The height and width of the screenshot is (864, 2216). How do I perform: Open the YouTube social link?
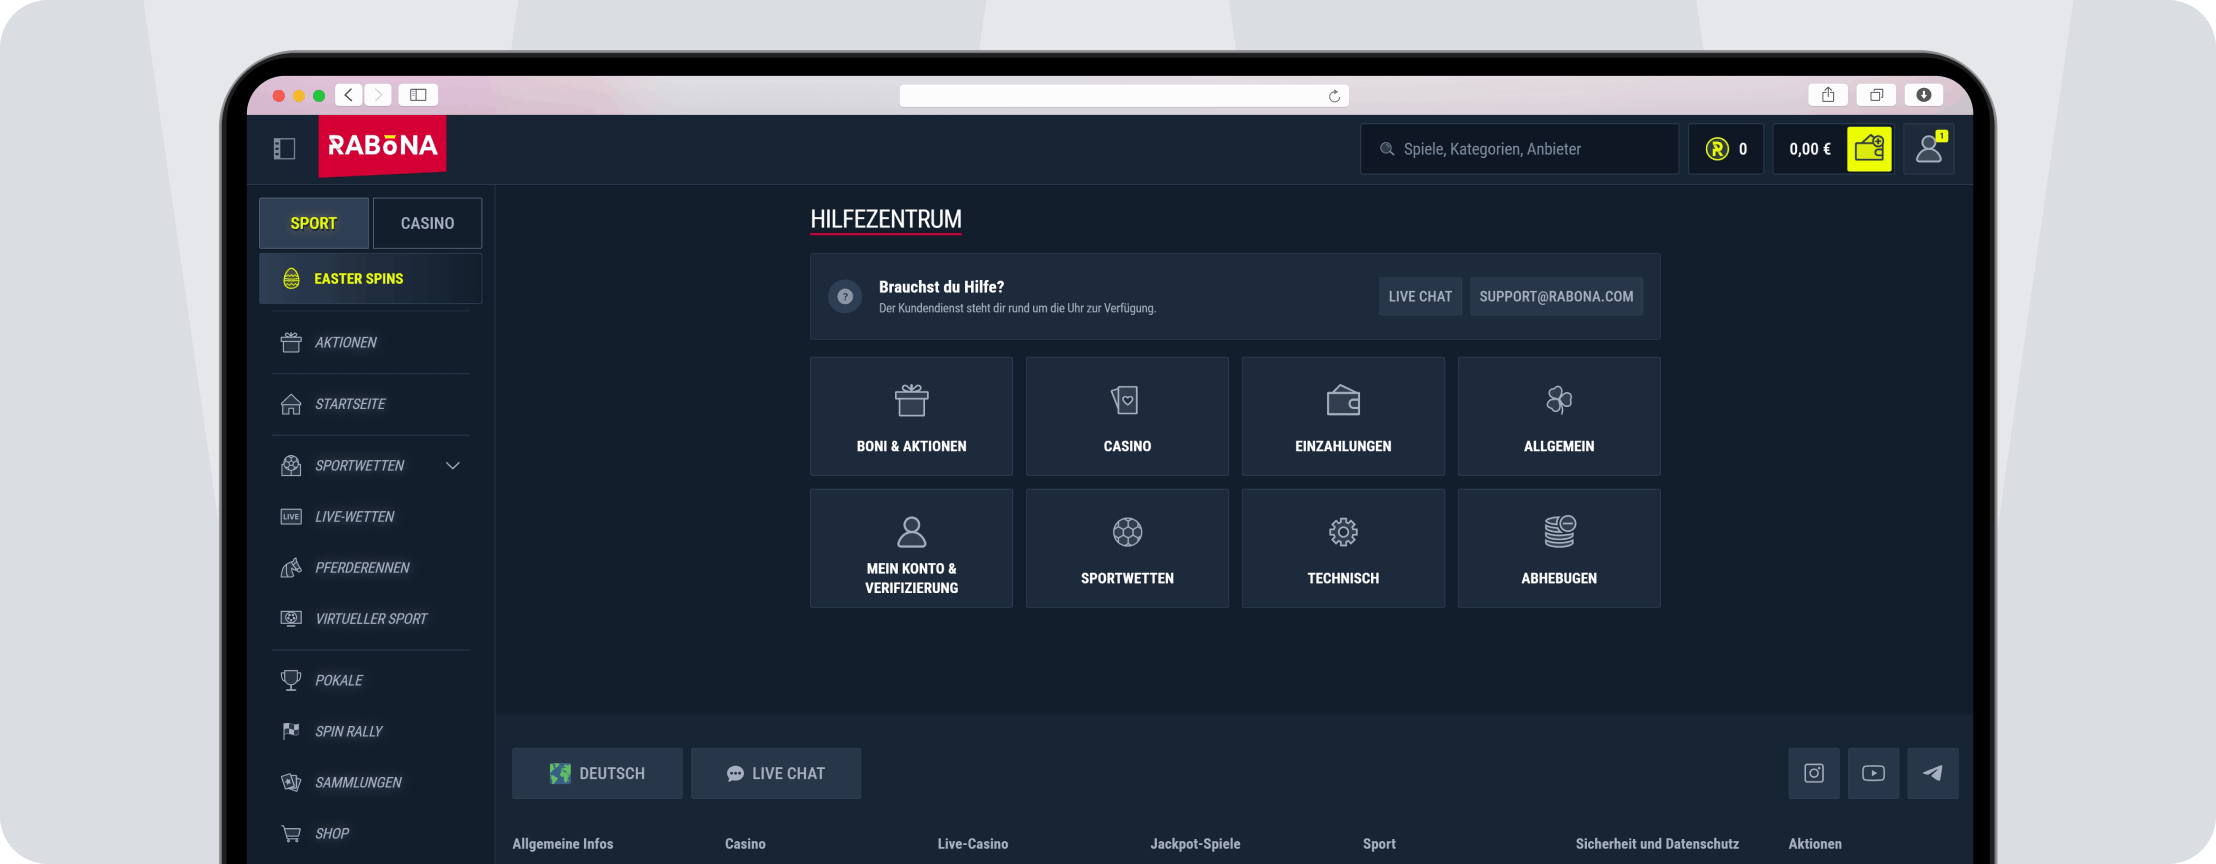[1873, 773]
